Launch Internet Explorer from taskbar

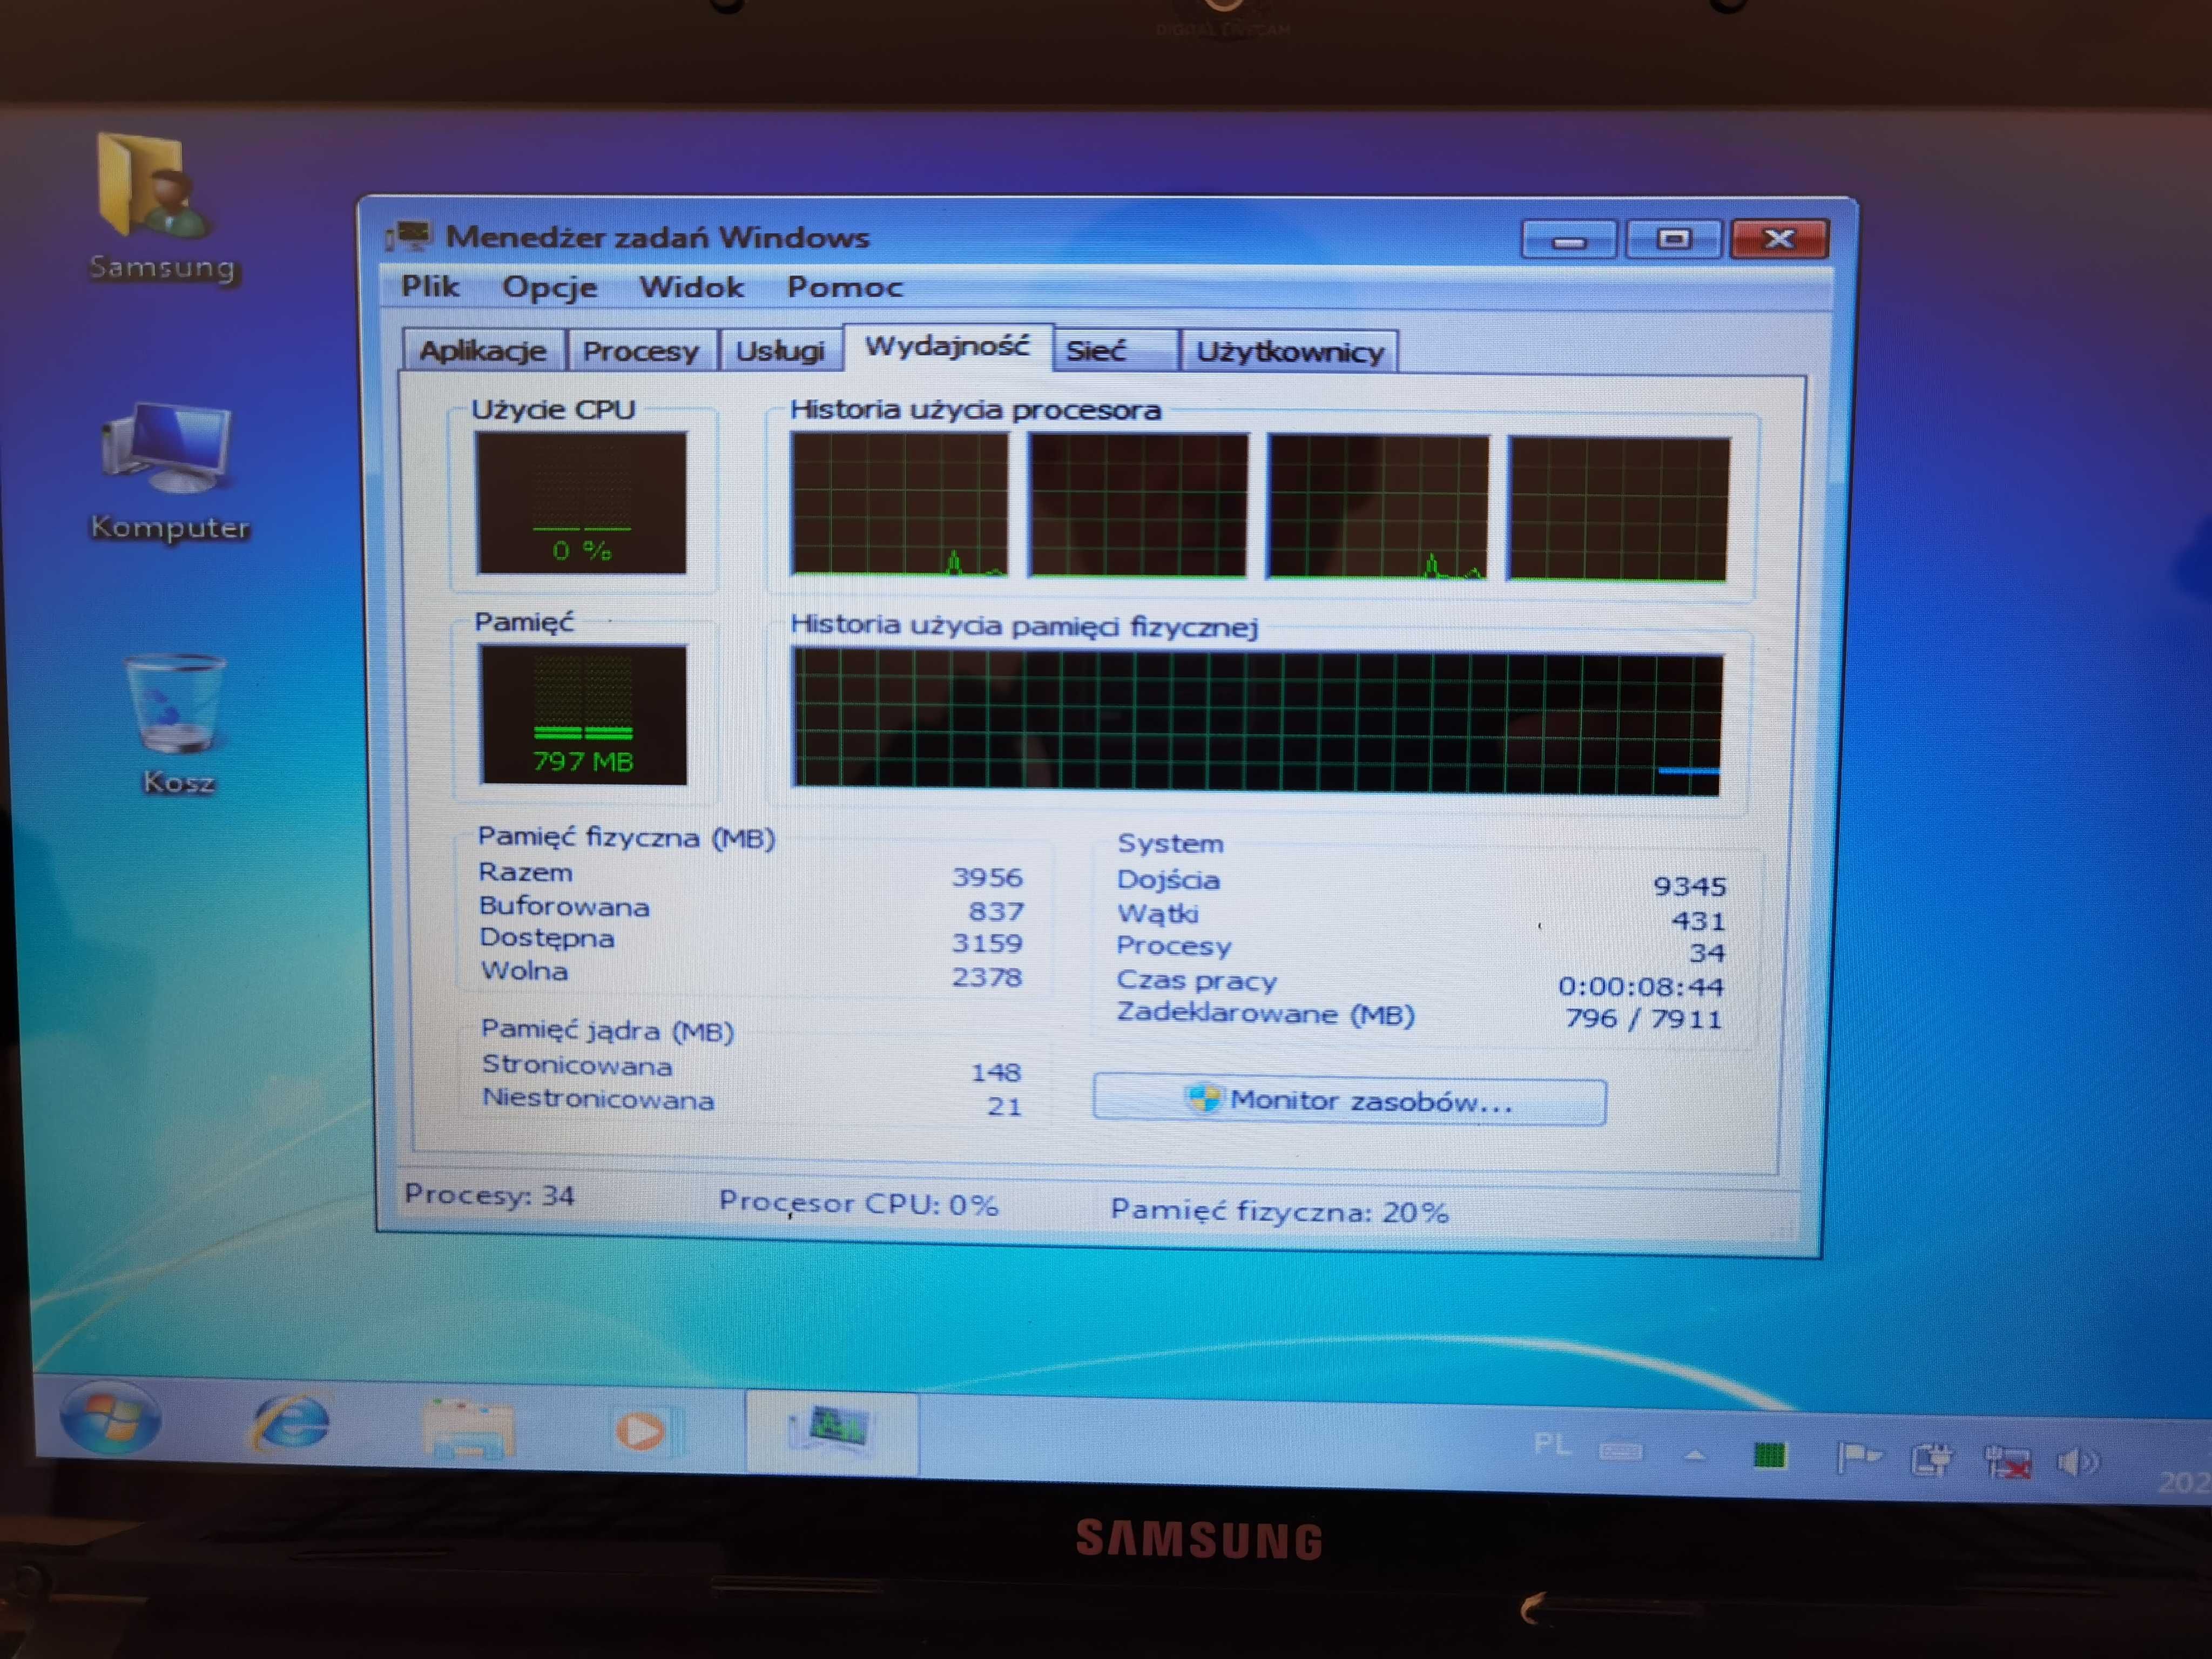coord(290,1422)
